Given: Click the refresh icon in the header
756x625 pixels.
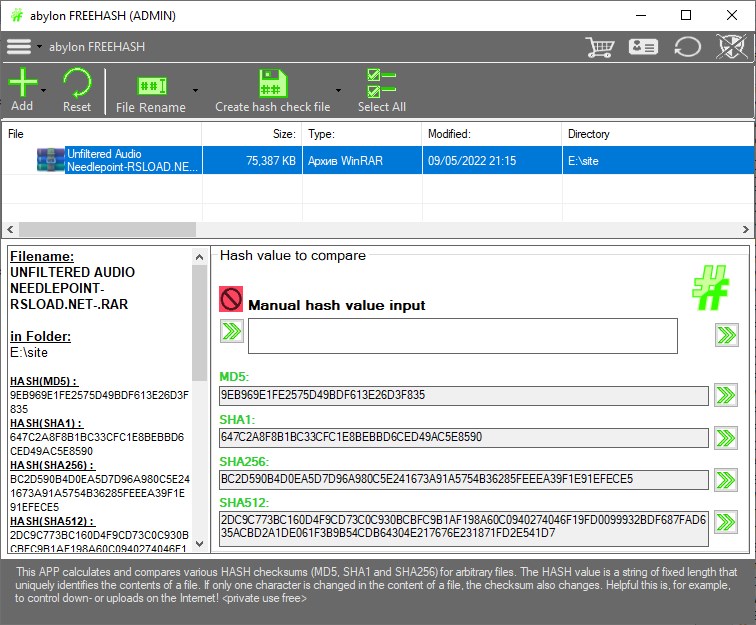Looking at the screenshot, I should tap(687, 47).
